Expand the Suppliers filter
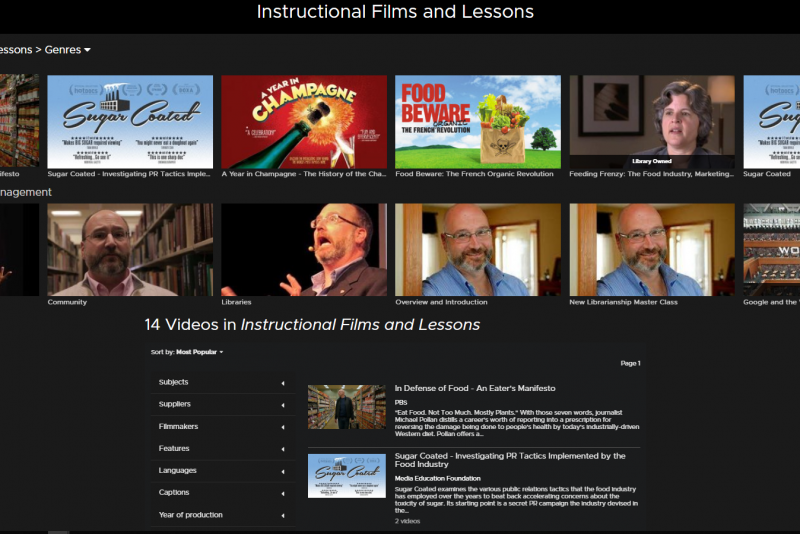This screenshot has height=534, width=800. tap(222, 404)
